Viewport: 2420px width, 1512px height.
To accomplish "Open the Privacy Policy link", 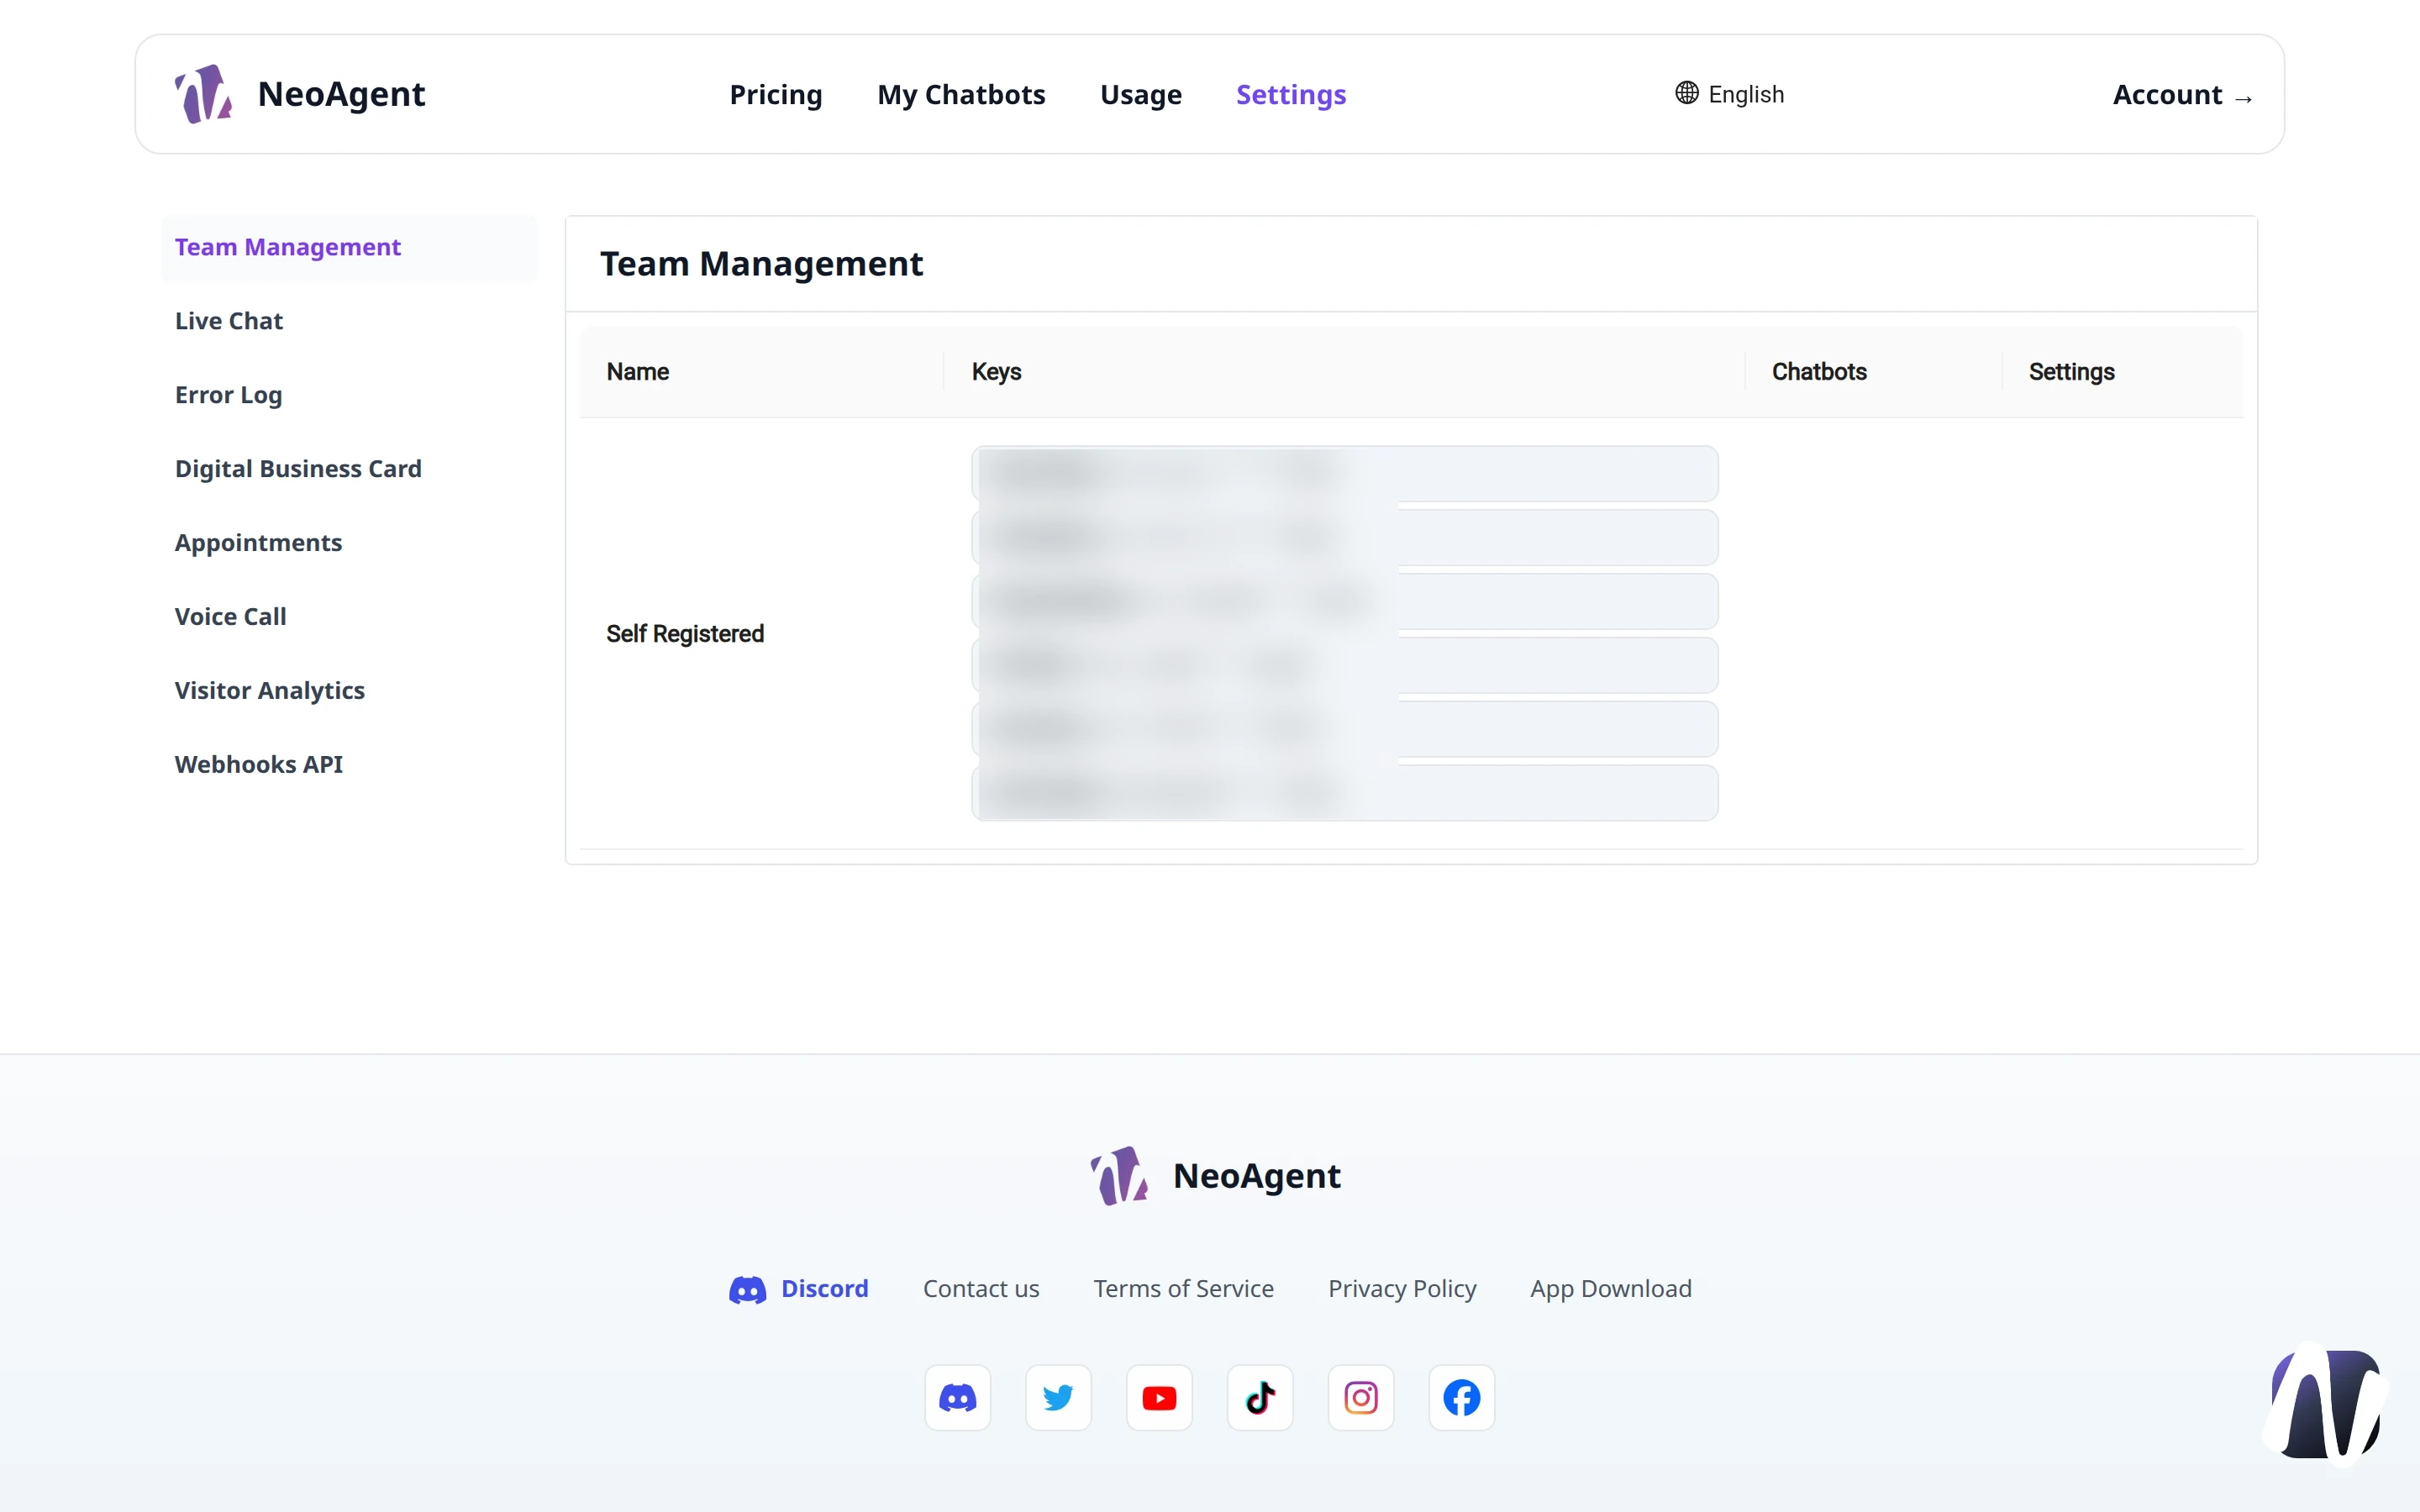I will point(1401,1289).
